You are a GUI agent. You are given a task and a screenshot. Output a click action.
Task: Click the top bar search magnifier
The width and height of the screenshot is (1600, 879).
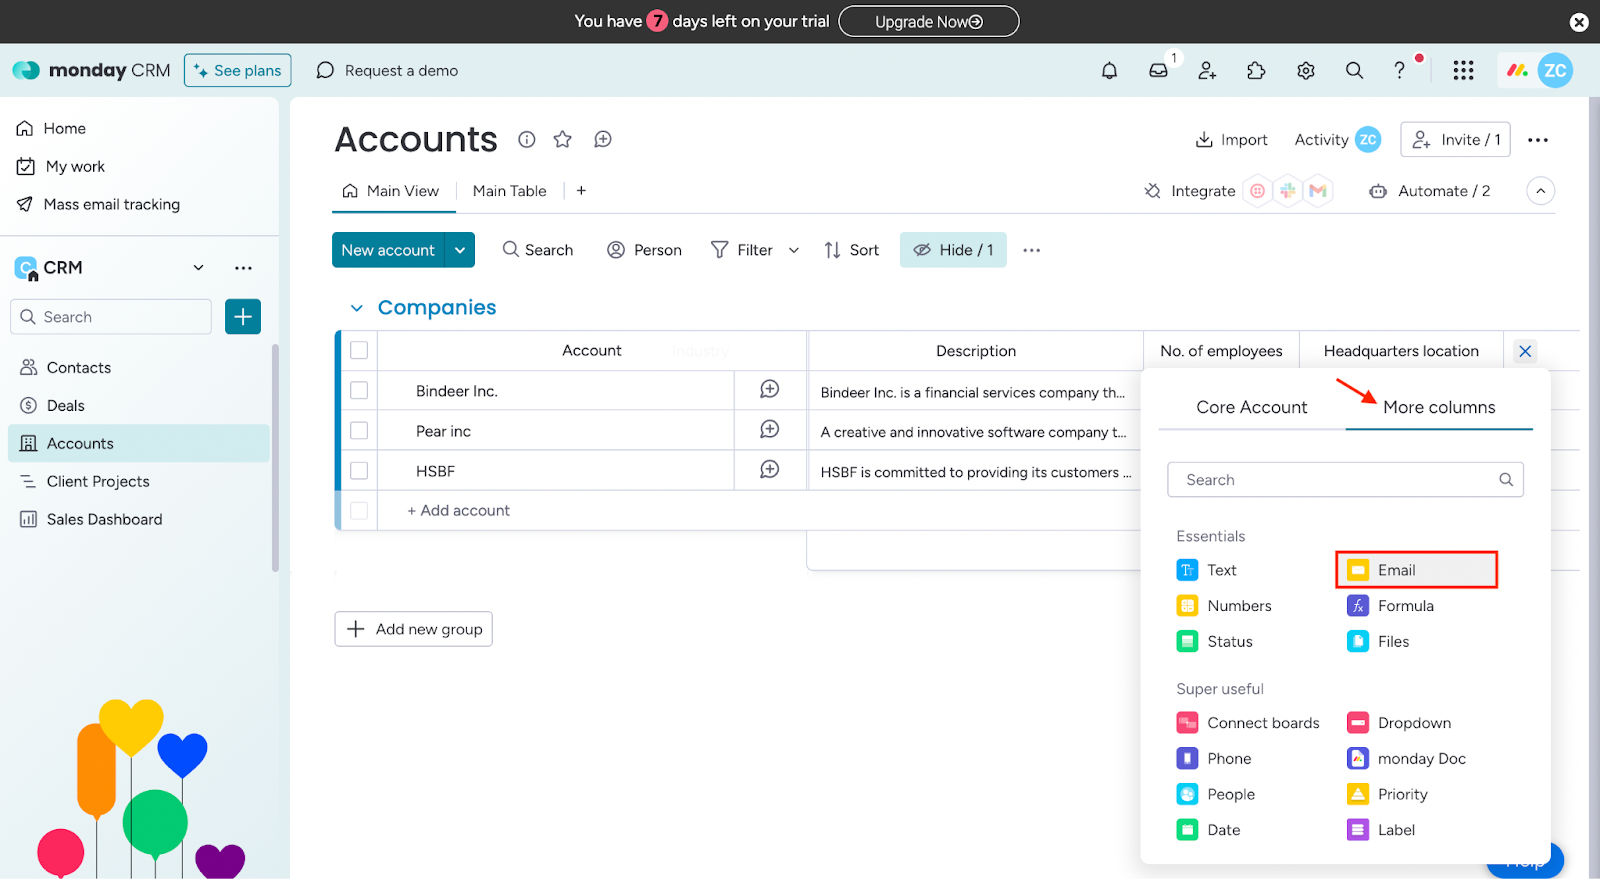coord(1354,71)
